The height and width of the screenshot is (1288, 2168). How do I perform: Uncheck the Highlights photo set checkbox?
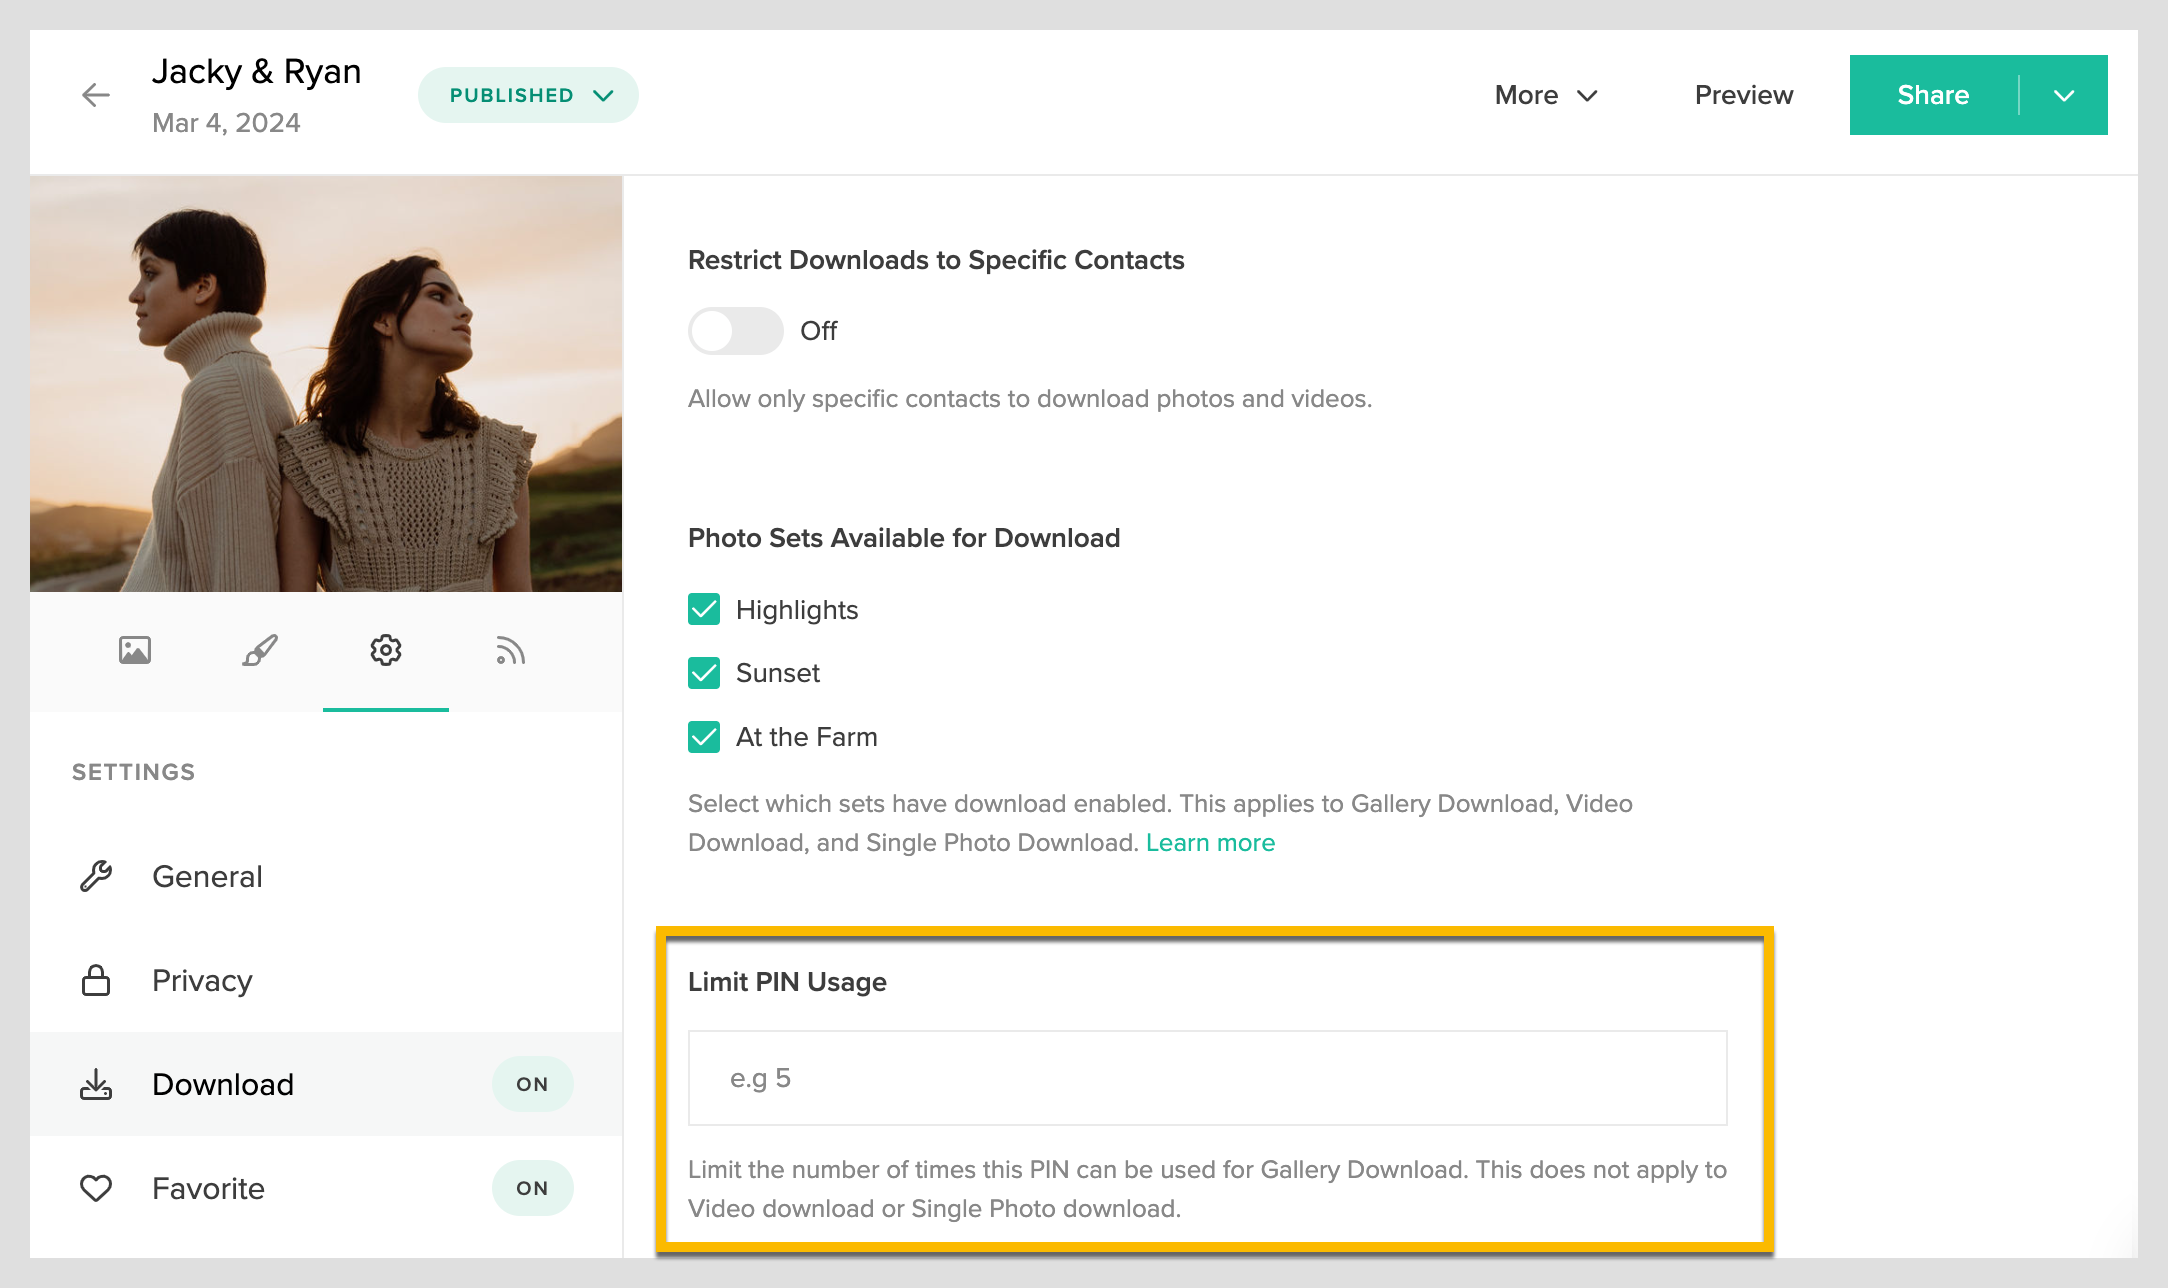704,609
